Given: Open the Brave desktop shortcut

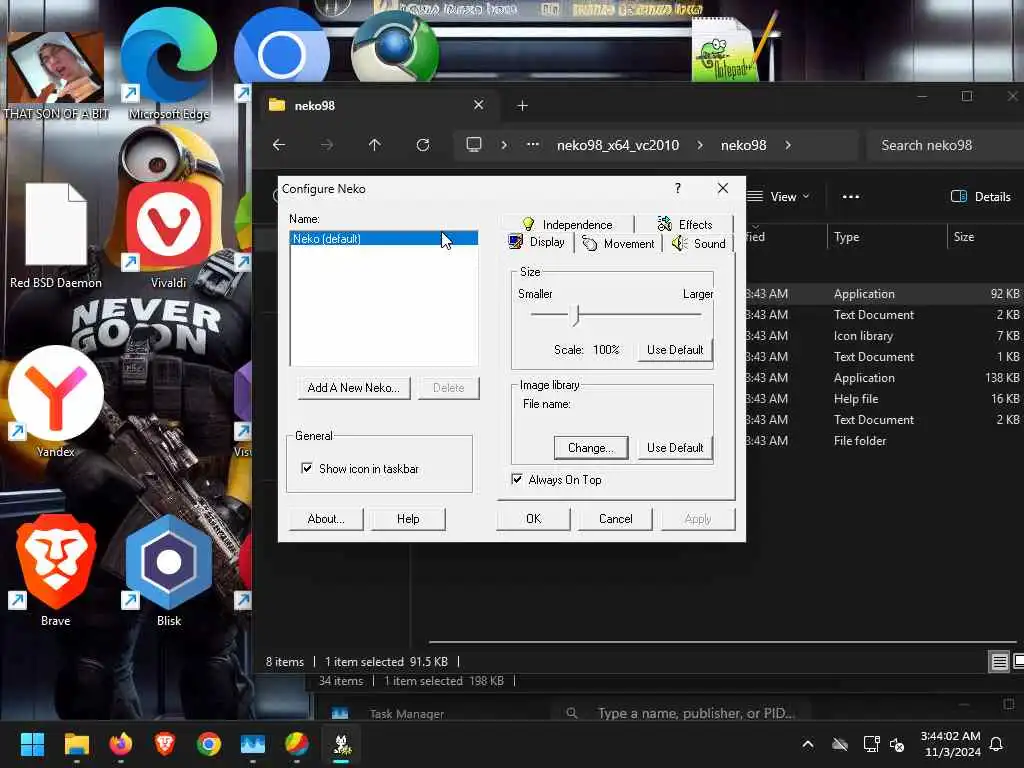Looking at the screenshot, I should pyautogui.click(x=56, y=572).
